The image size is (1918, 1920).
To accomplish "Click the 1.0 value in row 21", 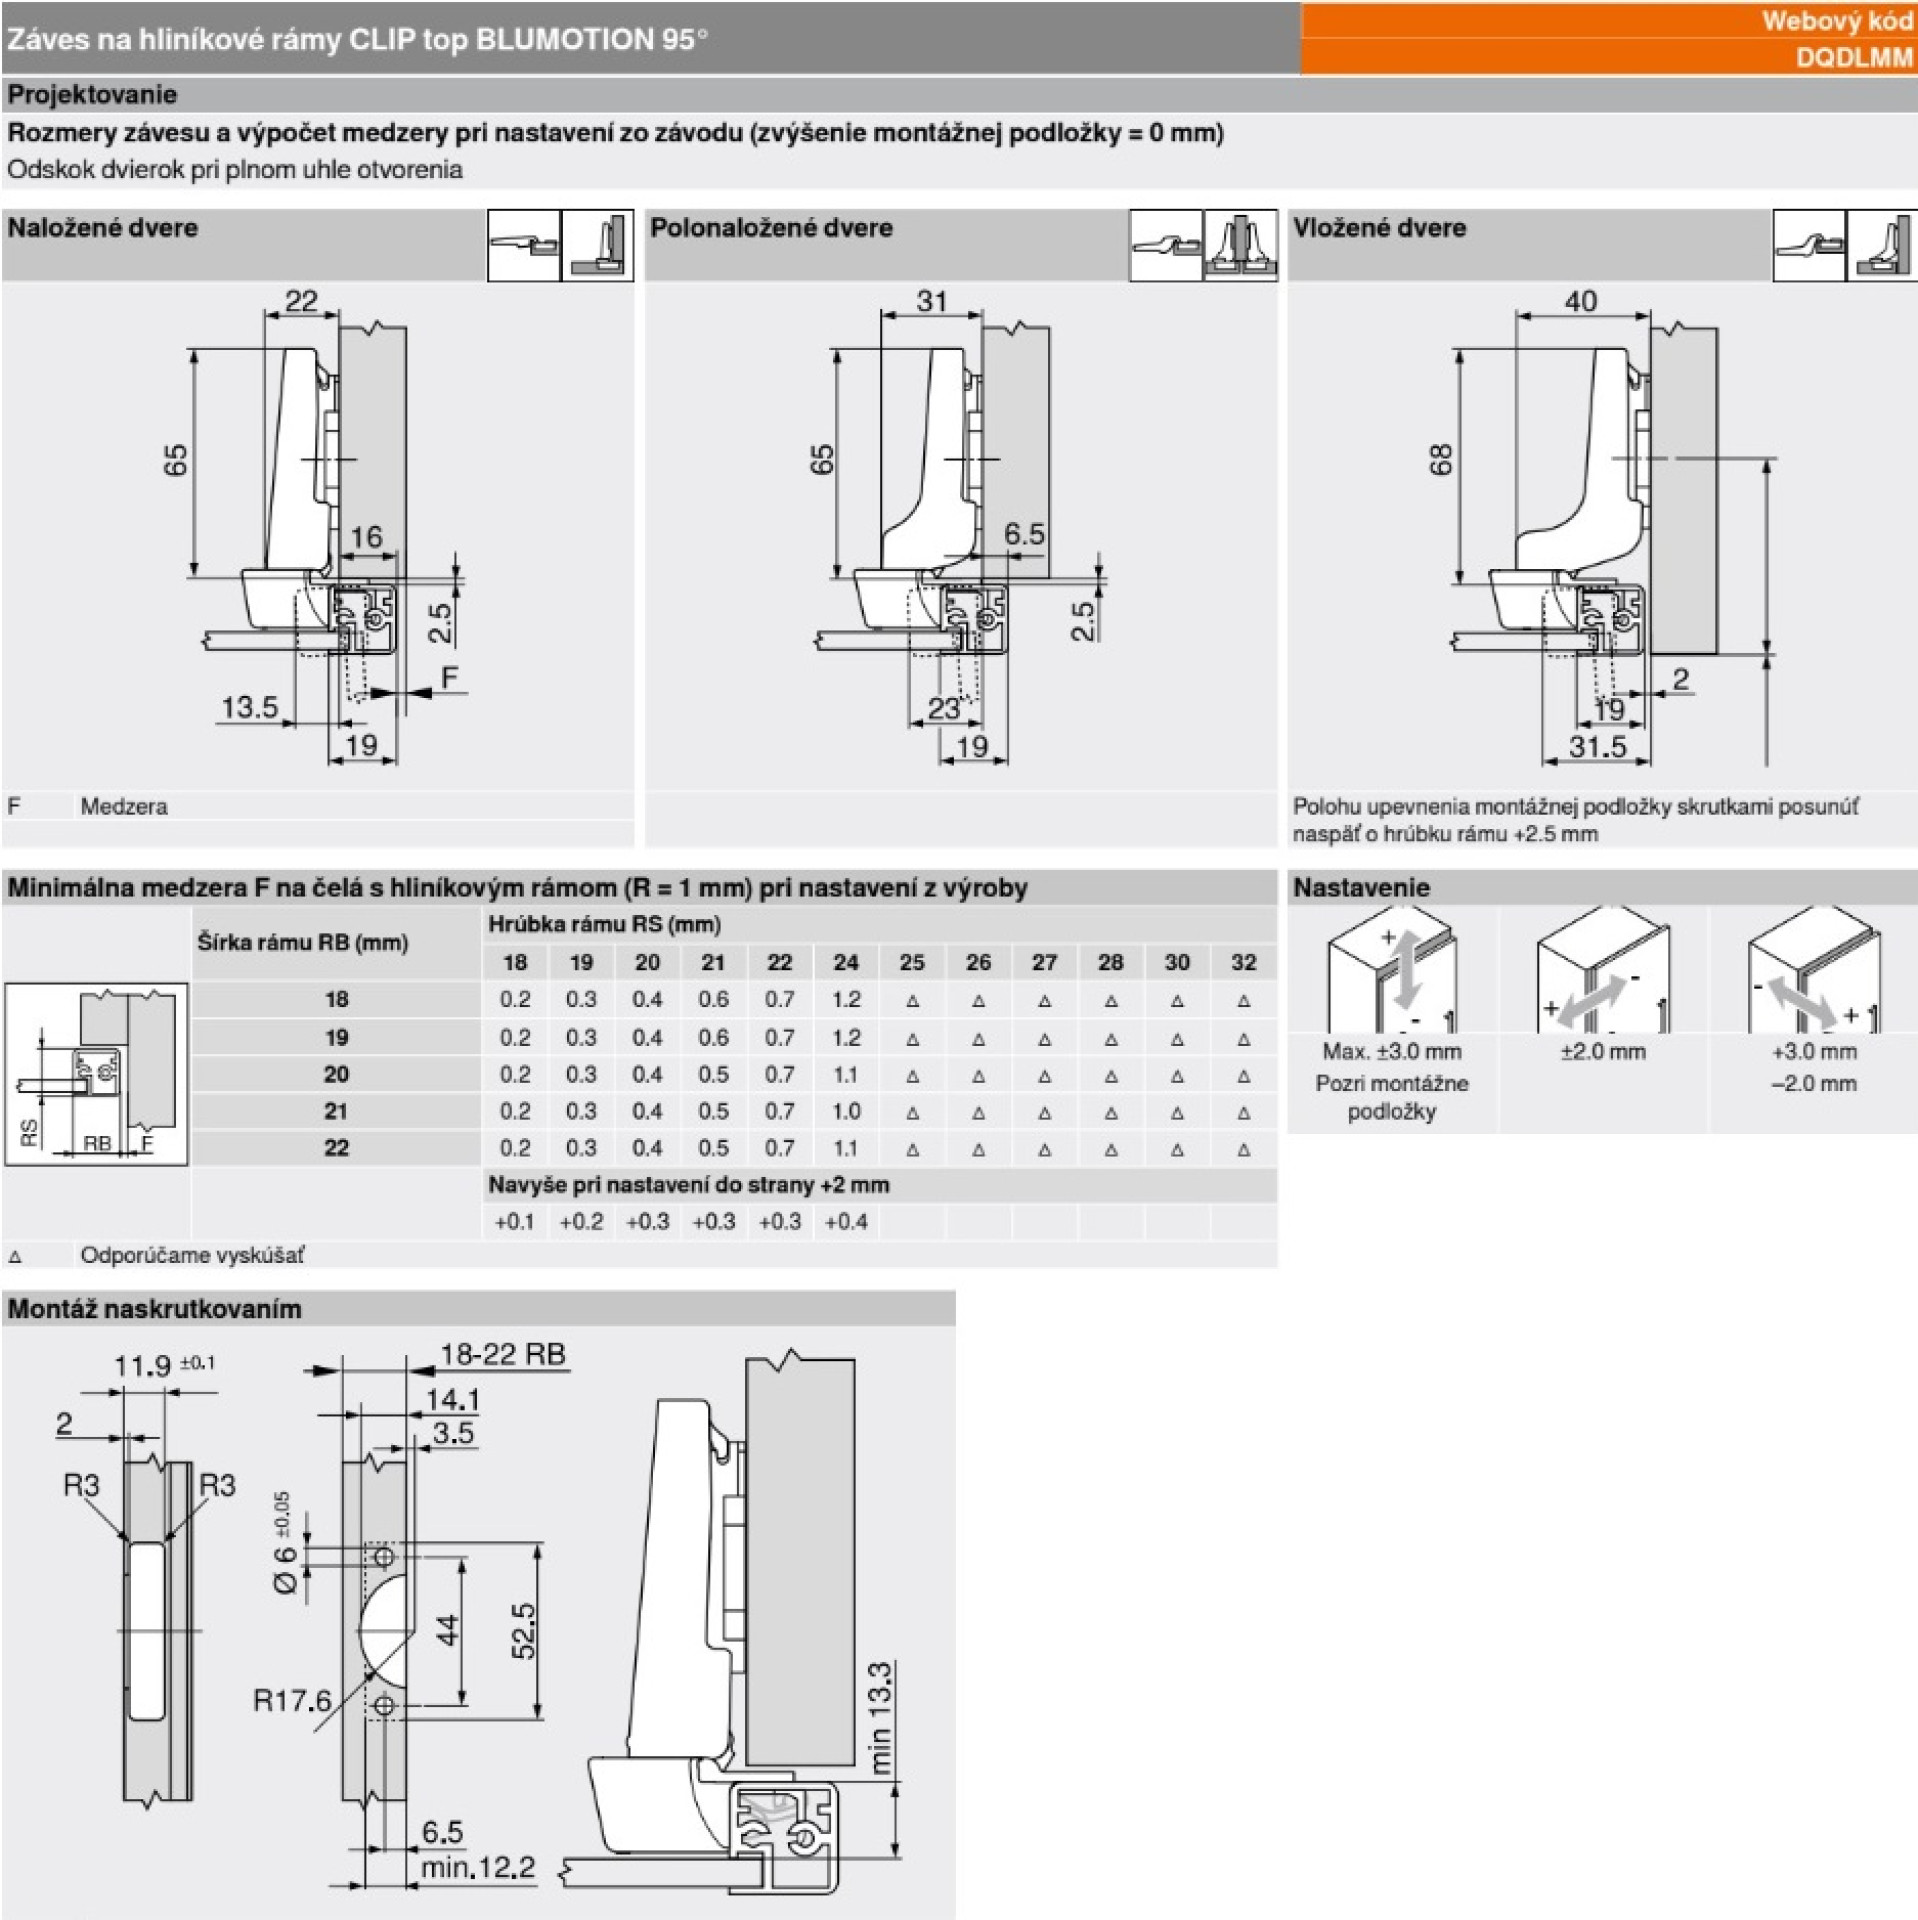I will [x=846, y=1111].
